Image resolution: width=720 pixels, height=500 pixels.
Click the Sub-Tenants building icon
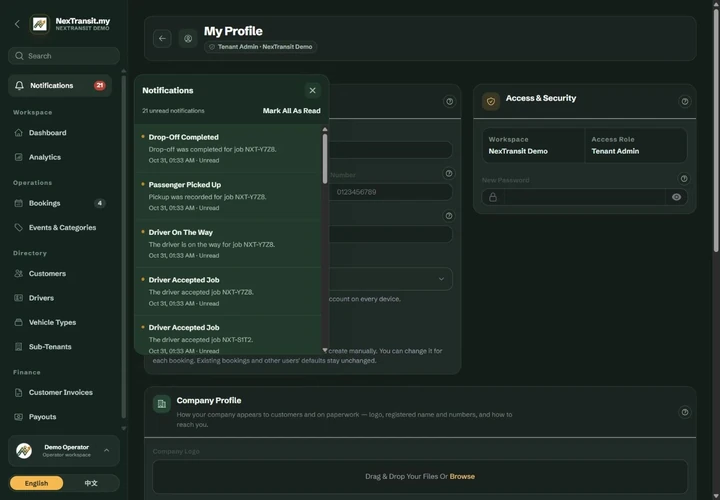point(18,347)
